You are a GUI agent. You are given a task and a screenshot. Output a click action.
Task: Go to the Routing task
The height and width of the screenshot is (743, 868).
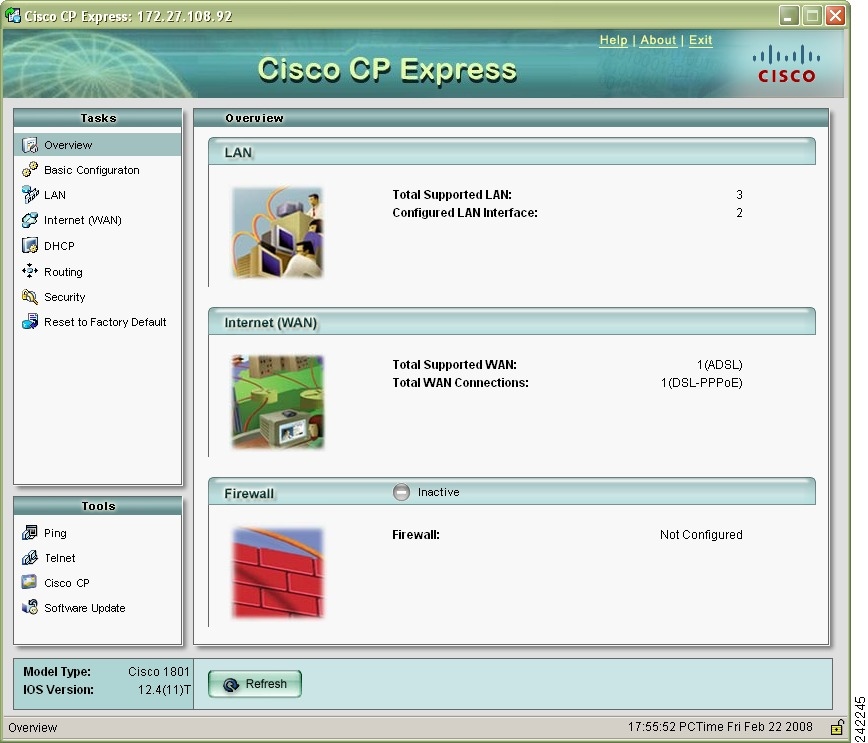[x=64, y=272]
